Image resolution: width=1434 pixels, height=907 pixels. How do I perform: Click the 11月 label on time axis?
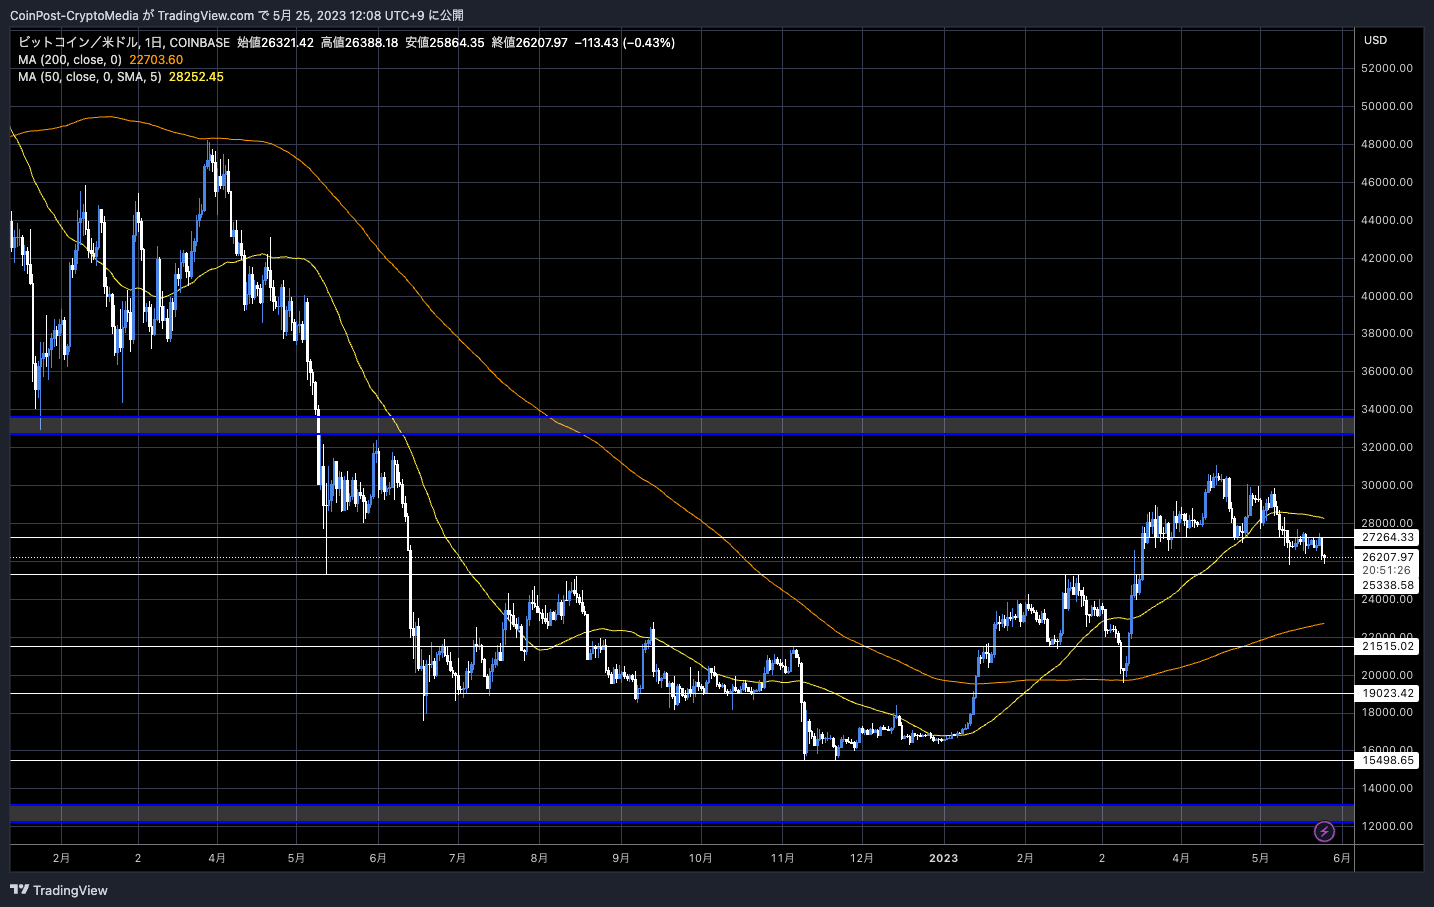783,858
